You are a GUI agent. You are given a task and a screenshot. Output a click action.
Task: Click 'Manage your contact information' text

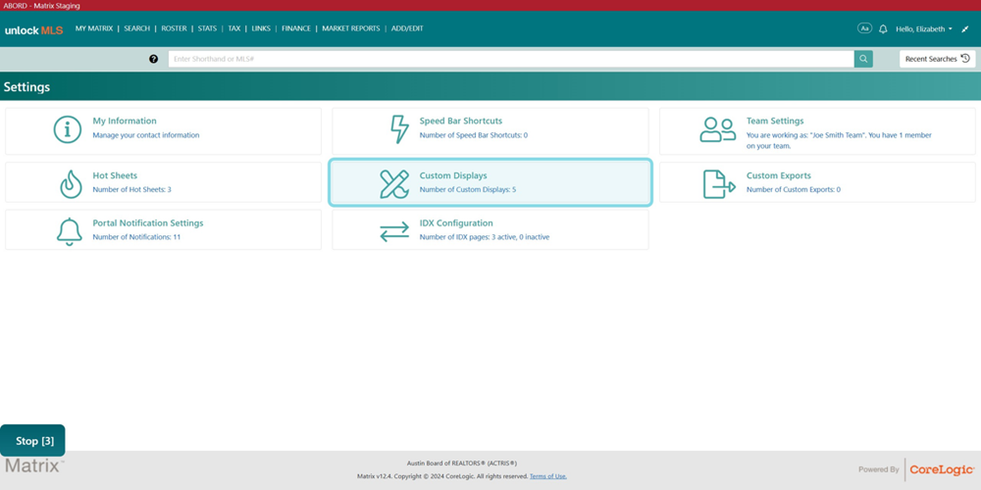146,135
